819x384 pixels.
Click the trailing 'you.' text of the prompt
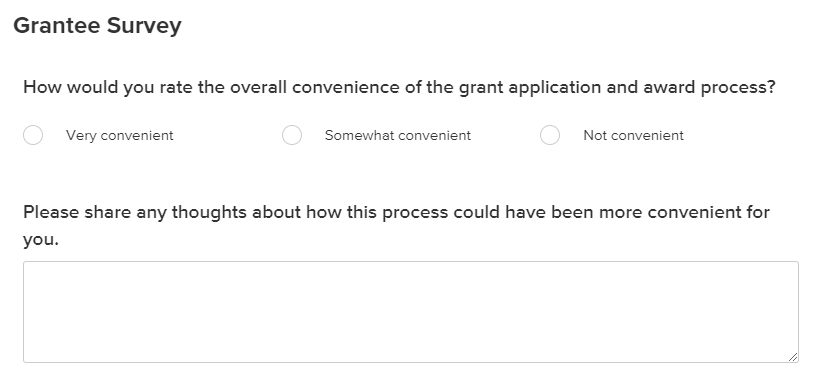click(41, 240)
